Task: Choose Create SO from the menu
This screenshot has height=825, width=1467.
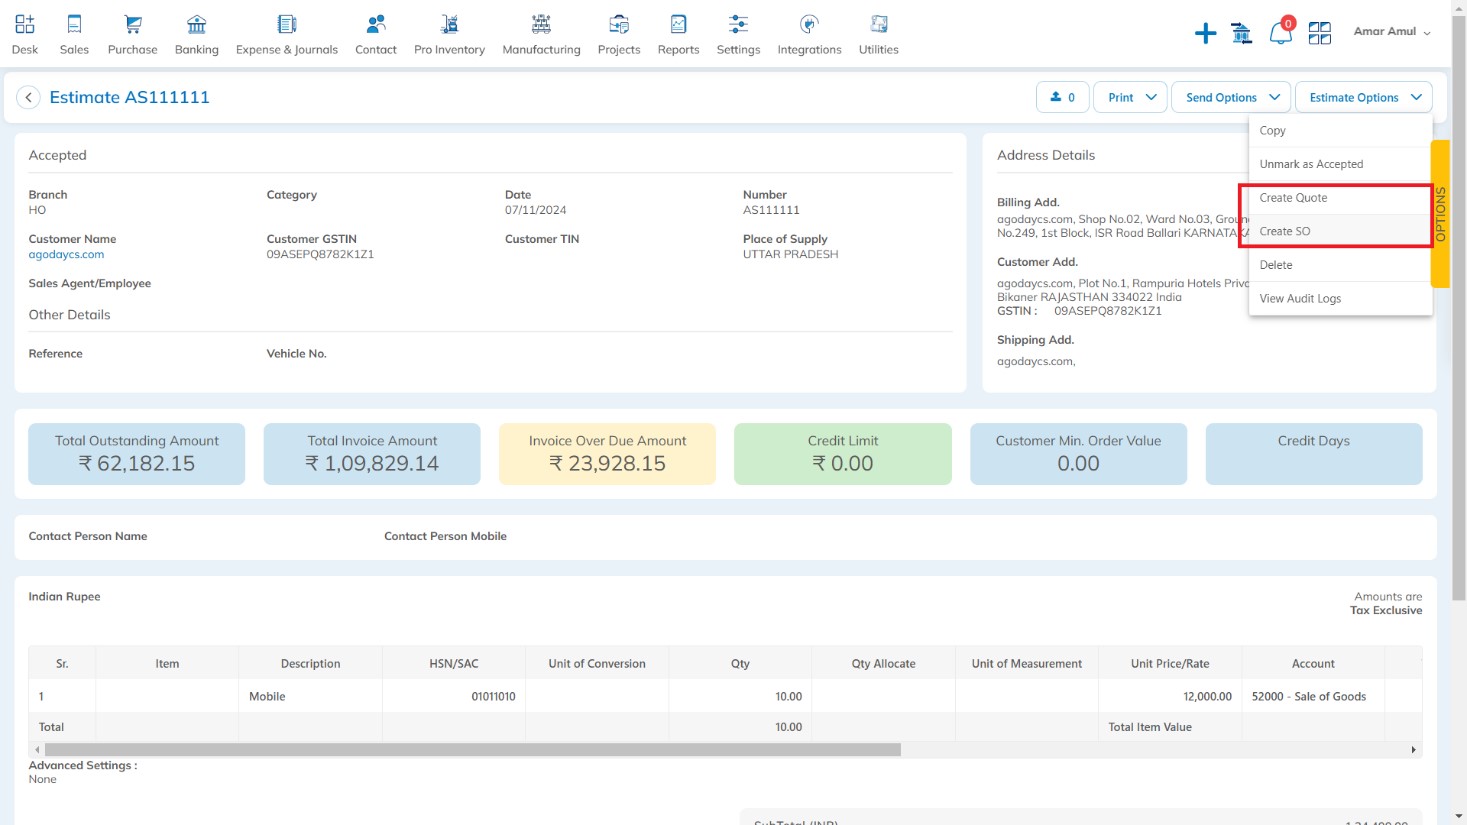Action: (x=1340, y=231)
